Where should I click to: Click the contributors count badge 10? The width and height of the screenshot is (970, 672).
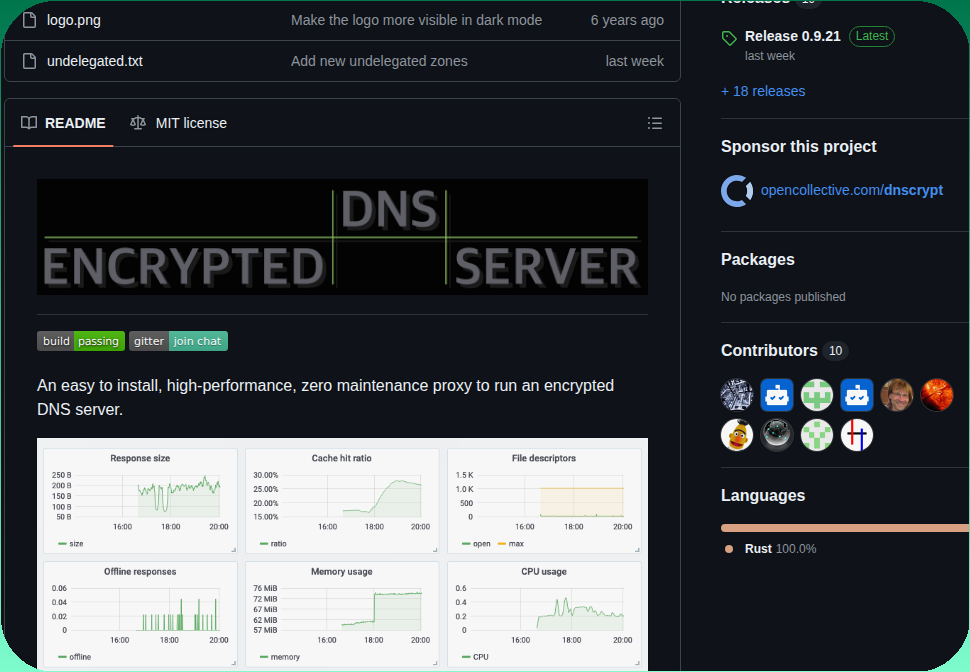pos(835,351)
